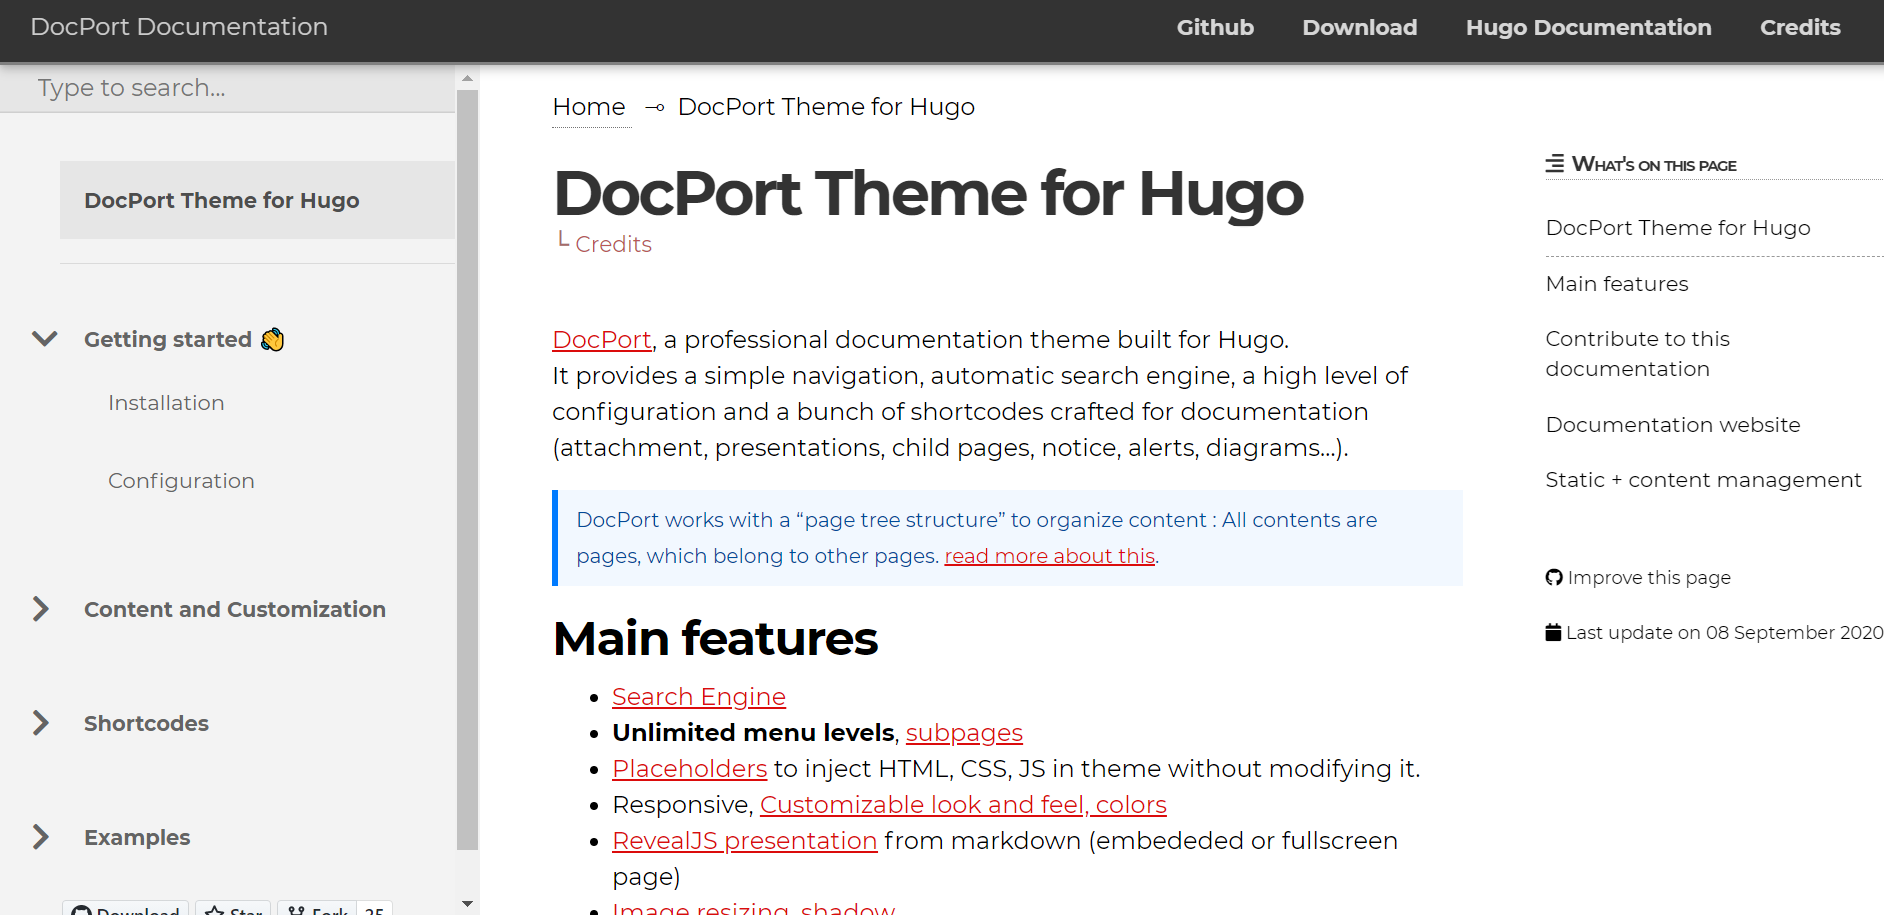Open Hugo Documentation in the top menu
This screenshot has width=1884, height=915.
click(1588, 28)
